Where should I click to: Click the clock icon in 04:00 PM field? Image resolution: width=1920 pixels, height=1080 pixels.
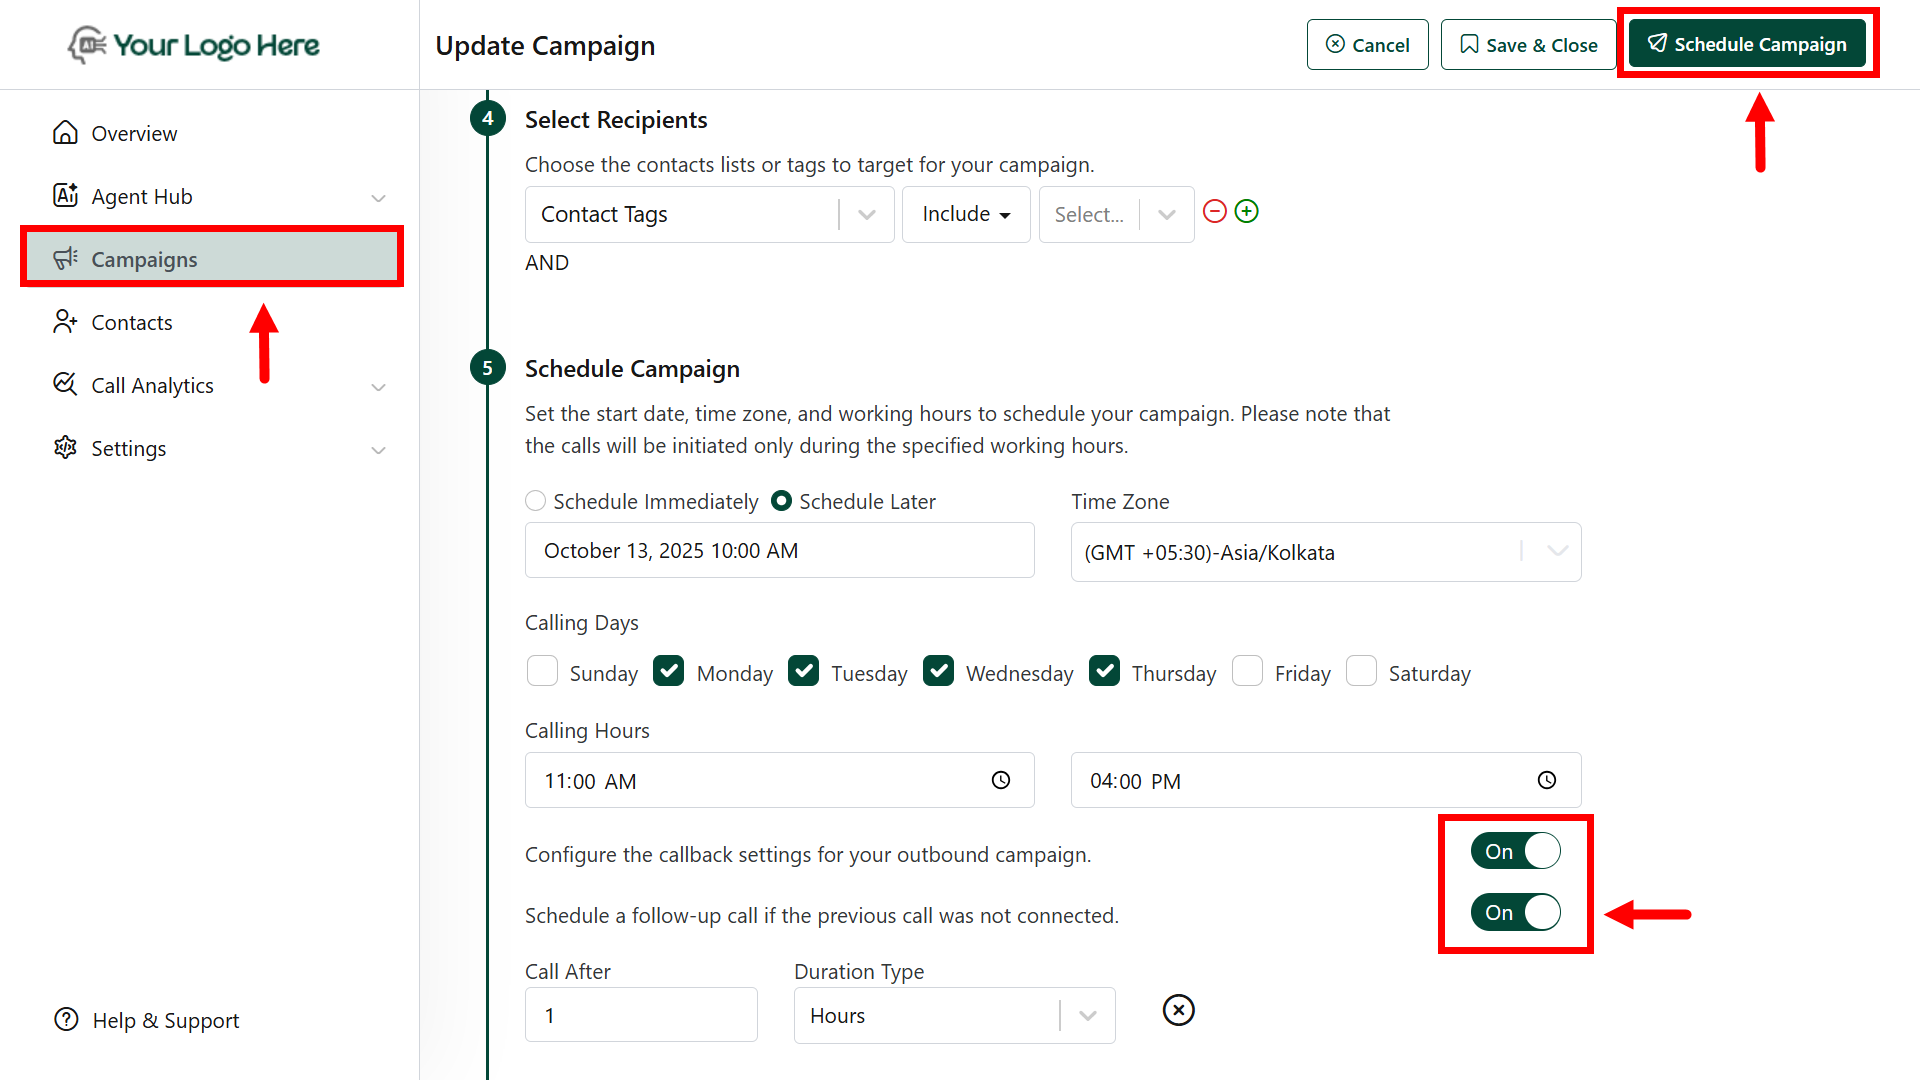pyautogui.click(x=1547, y=781)
